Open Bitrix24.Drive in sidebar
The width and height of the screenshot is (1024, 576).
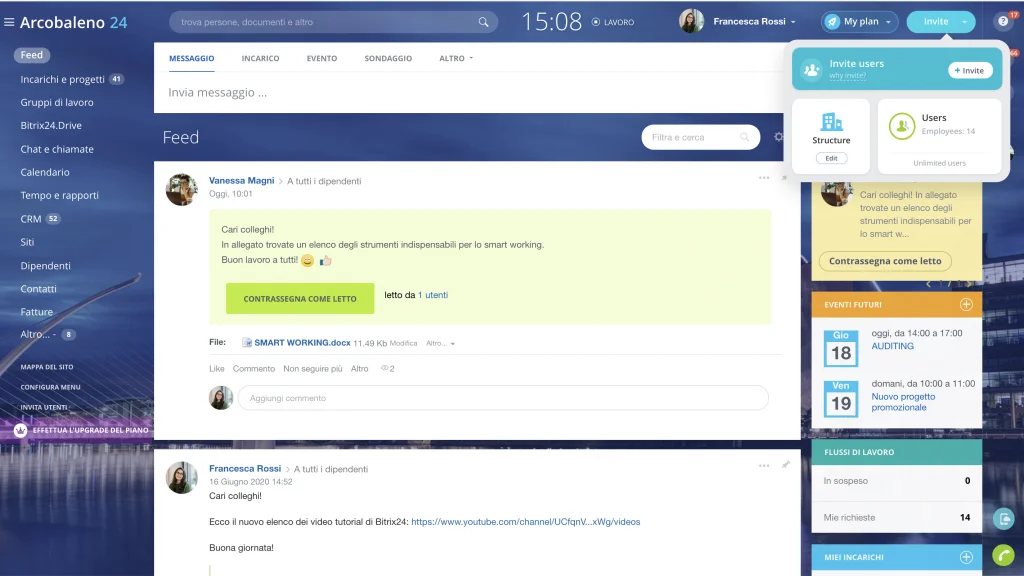51,125
